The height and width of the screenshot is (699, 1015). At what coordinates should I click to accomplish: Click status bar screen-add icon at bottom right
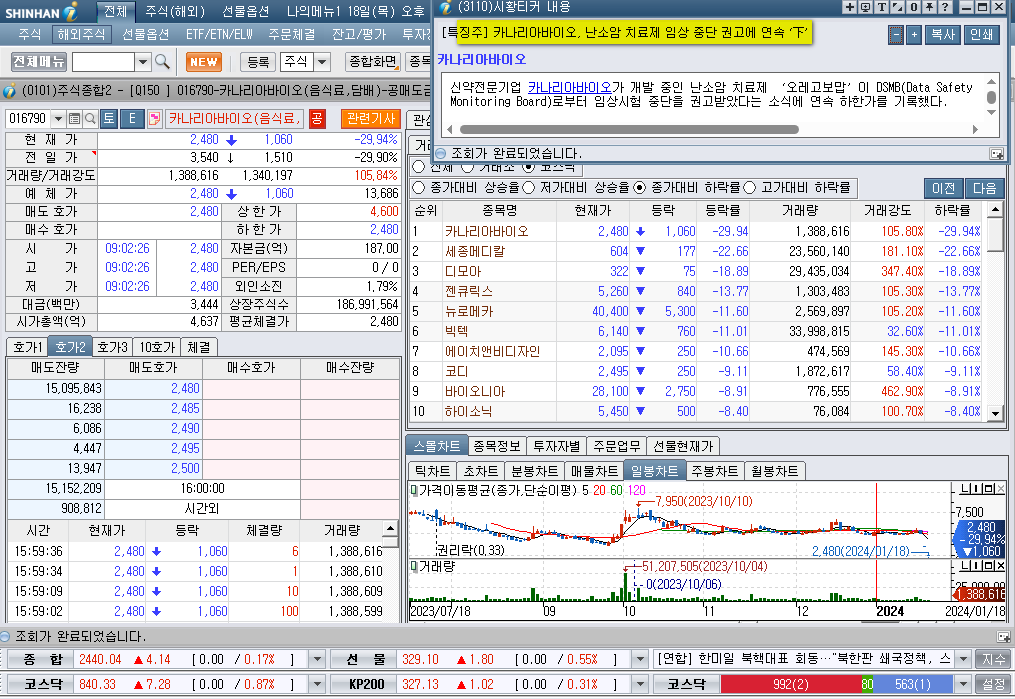coord(1003,637)
